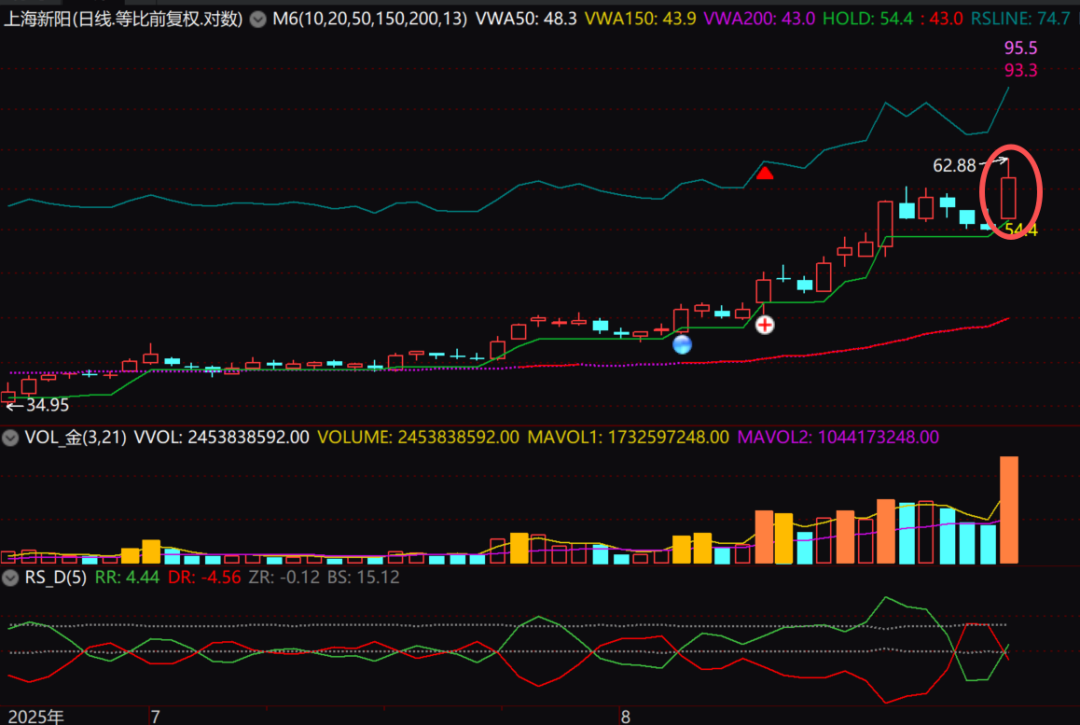1080x725 pixels.
Task: Click the month 8 axis marker
Action: click(625, 717)
